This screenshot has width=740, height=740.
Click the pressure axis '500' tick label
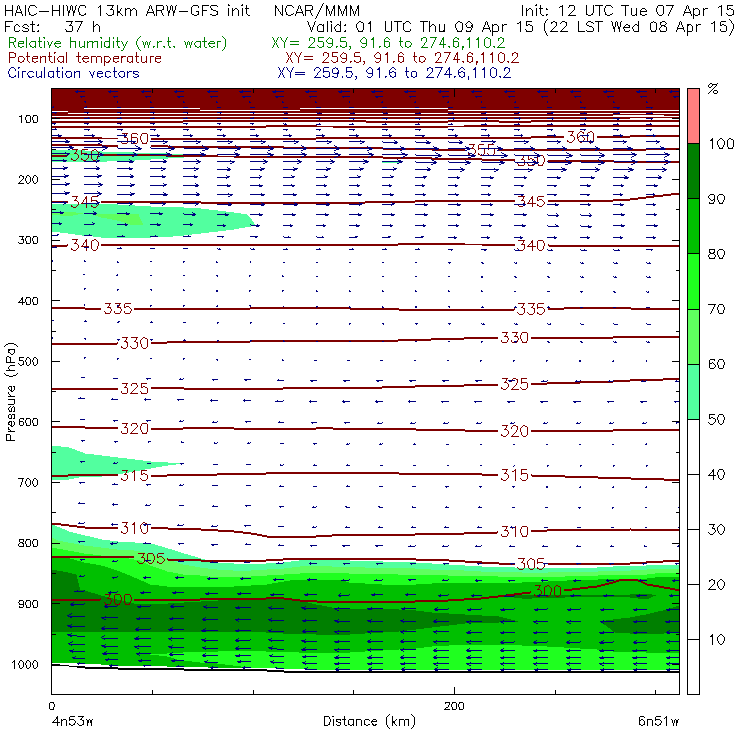coord(28,361)
